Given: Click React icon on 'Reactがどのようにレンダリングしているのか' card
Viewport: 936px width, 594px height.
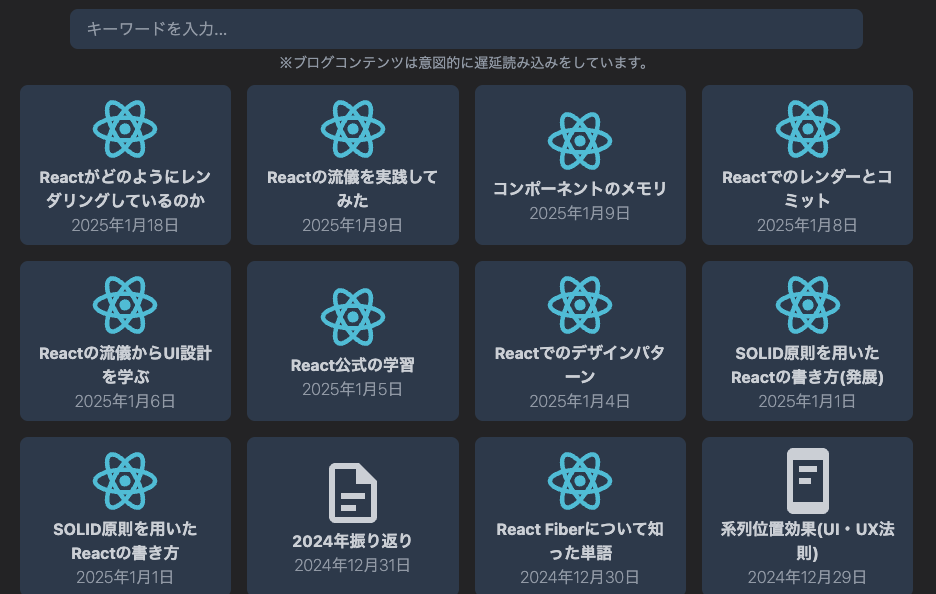Looking at the screenshot, I should tap(125, 129).
